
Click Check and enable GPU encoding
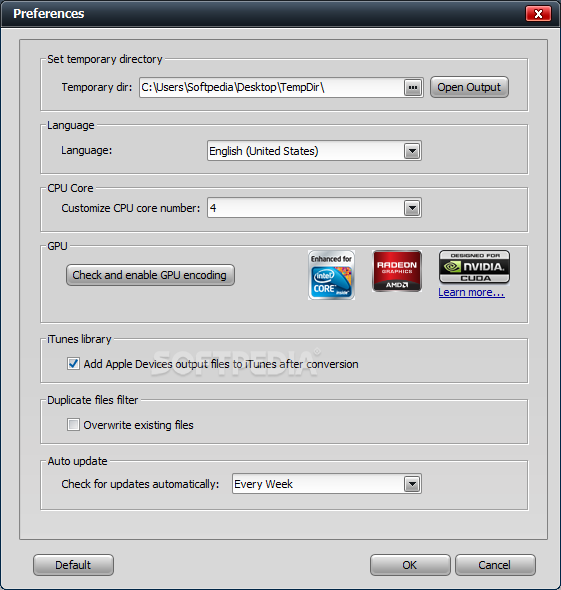[150, 275]
